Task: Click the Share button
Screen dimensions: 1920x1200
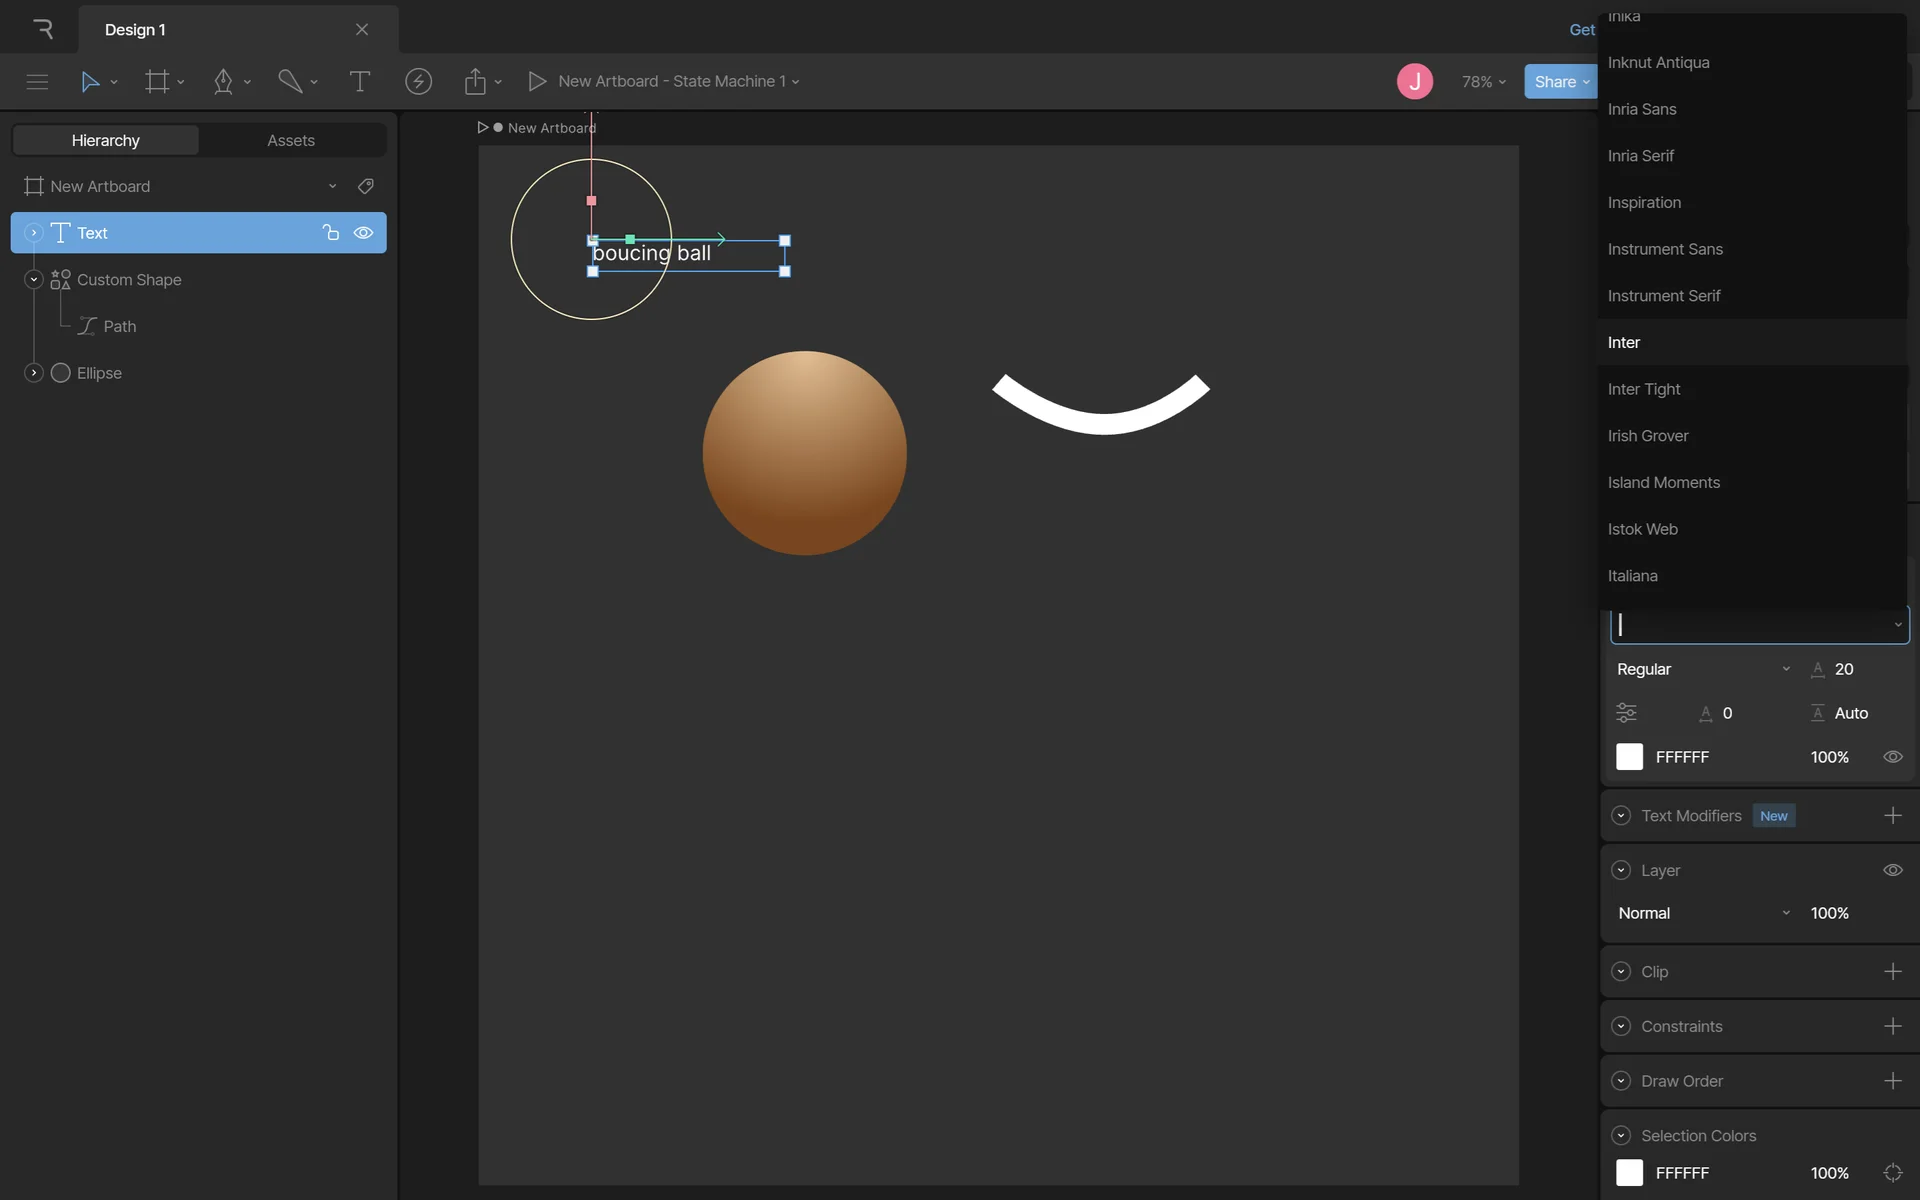Action: 1555,81
